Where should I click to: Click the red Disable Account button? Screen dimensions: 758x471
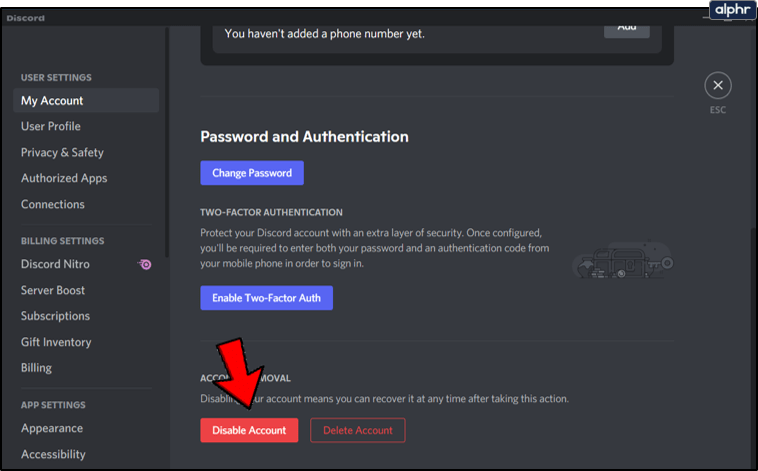click(249, 431)
